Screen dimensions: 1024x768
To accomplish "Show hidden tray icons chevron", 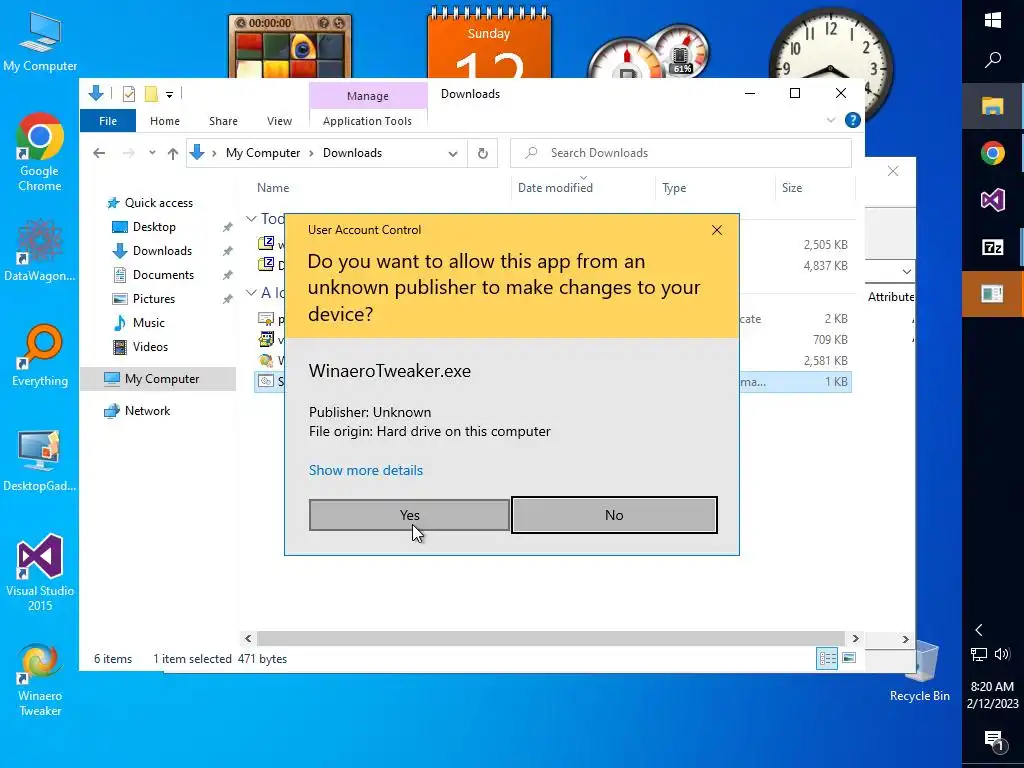I will (978, 630).
